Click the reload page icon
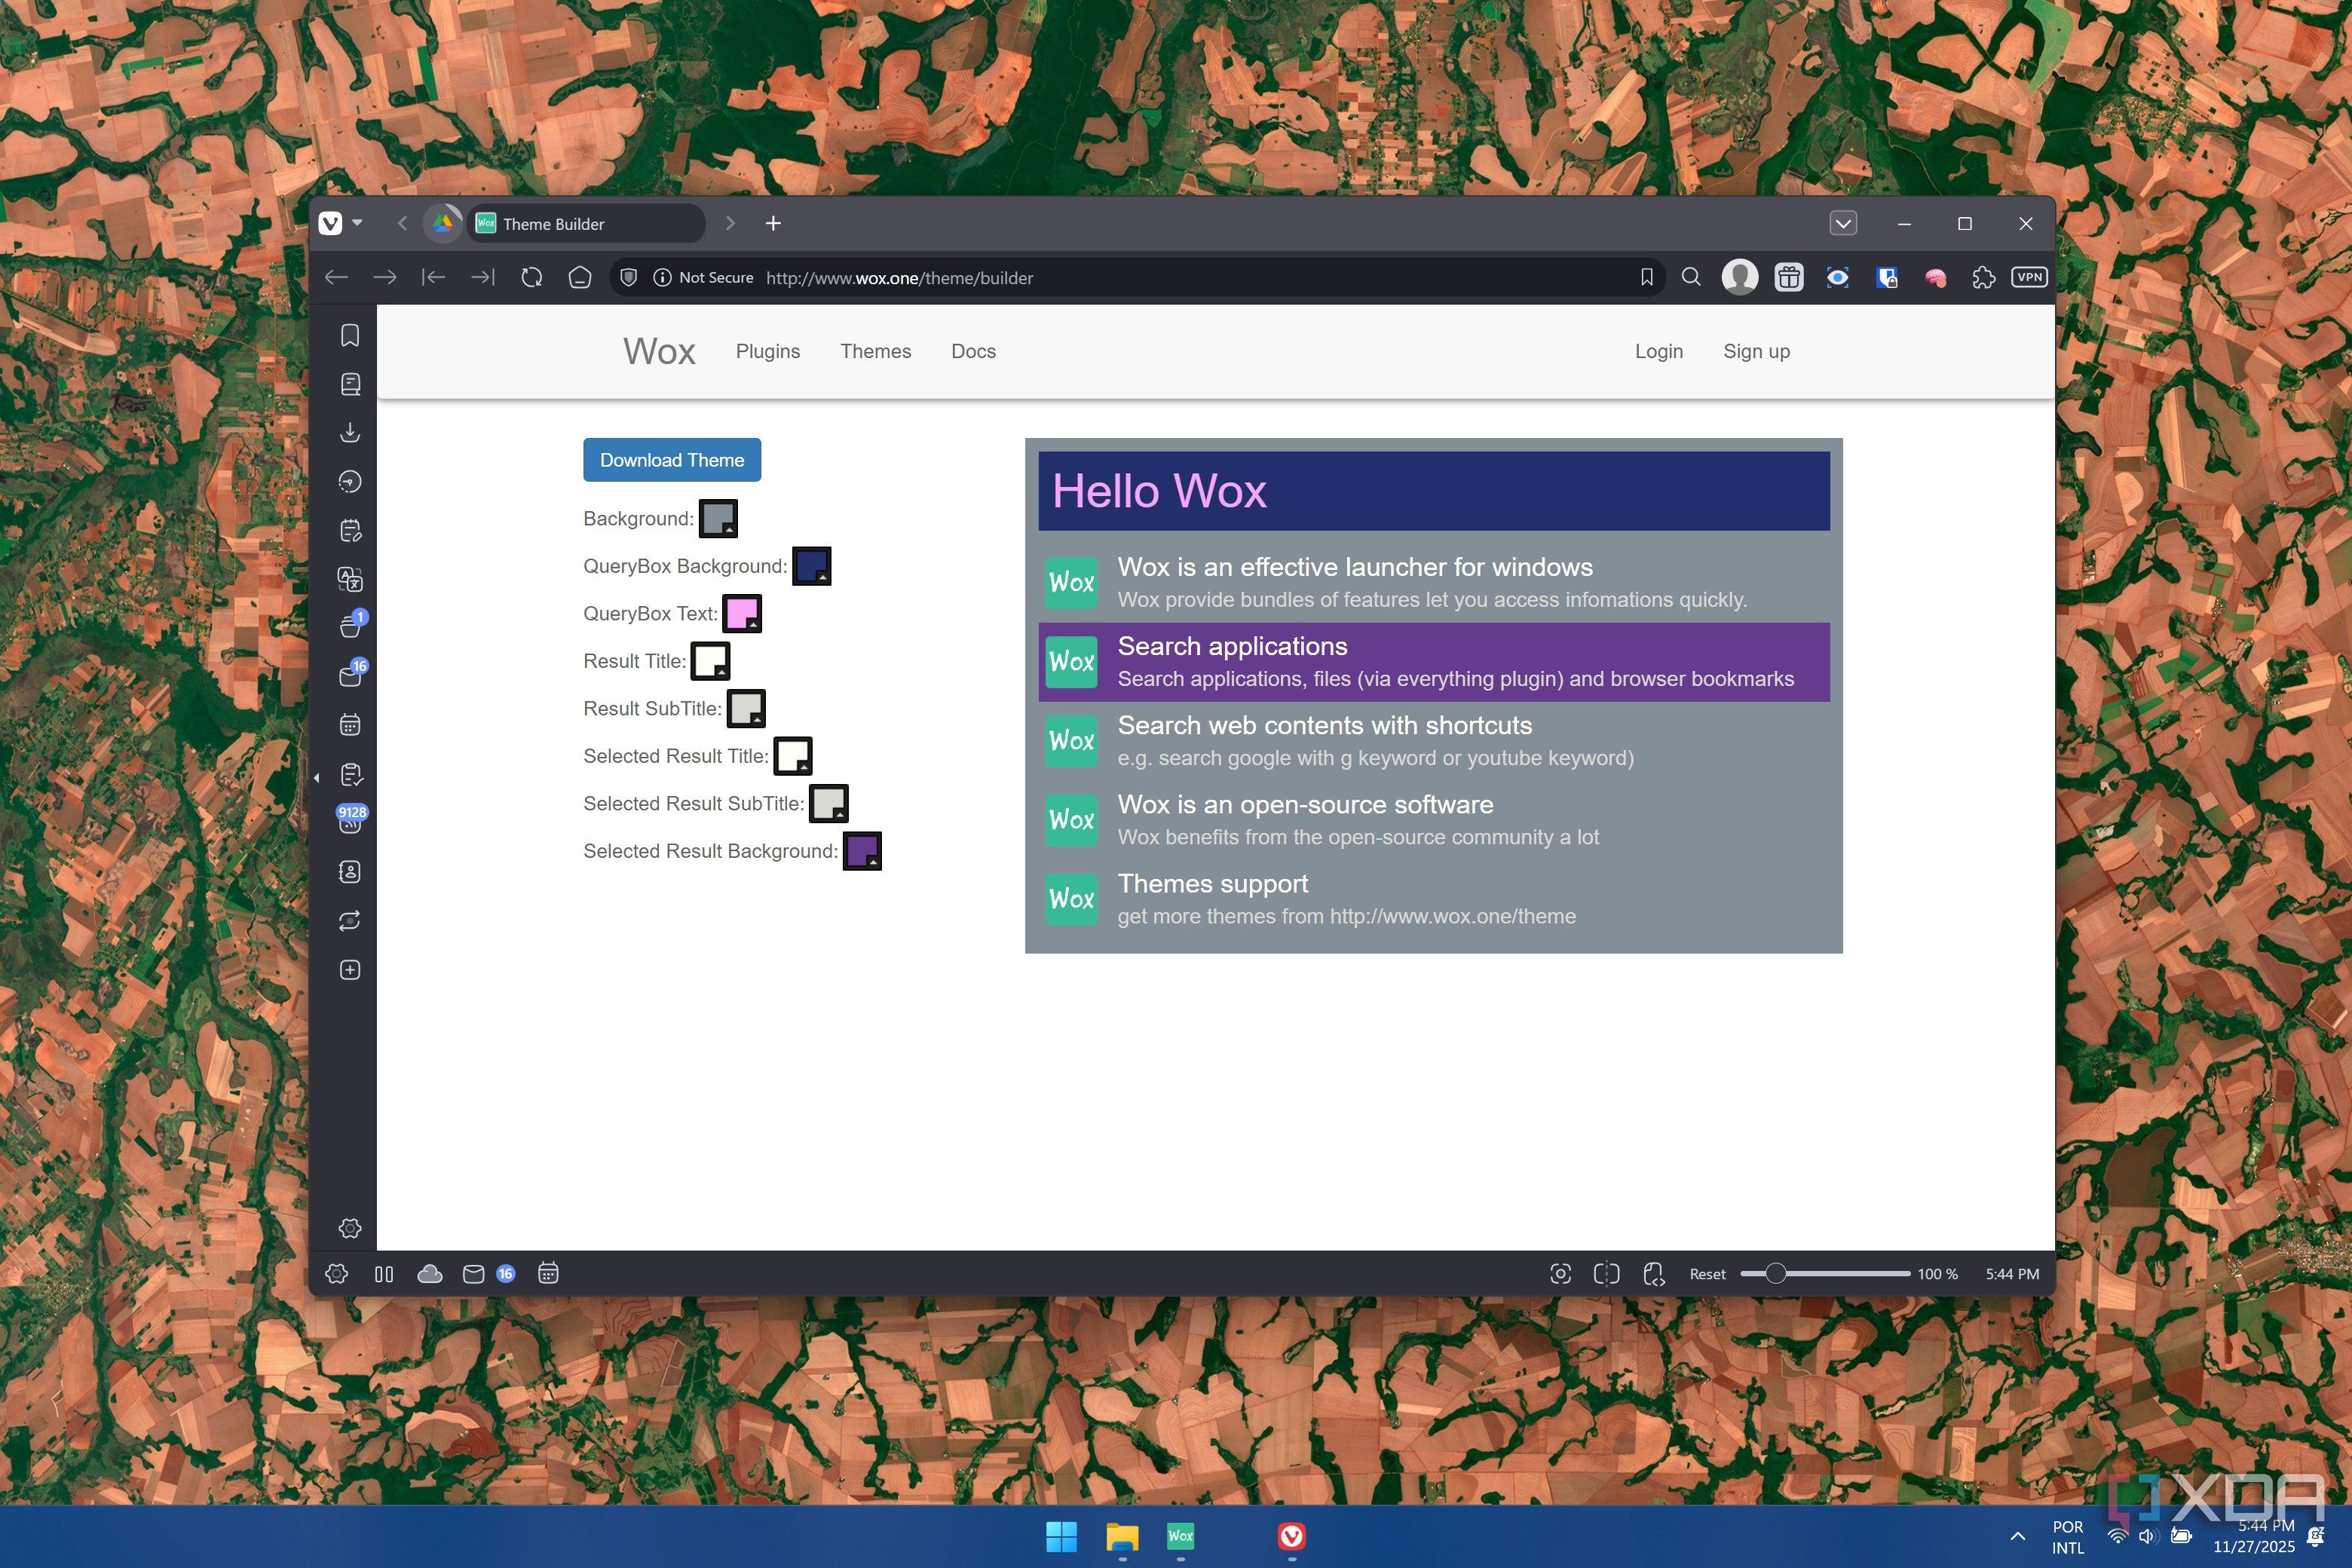 coord(532,277)
